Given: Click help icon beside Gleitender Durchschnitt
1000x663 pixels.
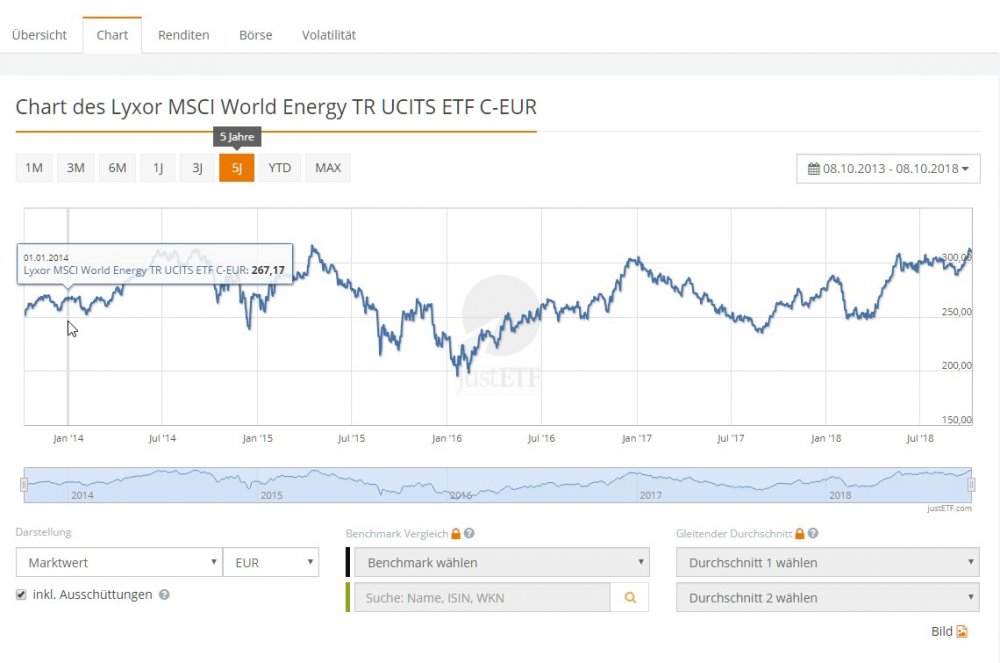Looking at the screenshot, I should [812, 534].
